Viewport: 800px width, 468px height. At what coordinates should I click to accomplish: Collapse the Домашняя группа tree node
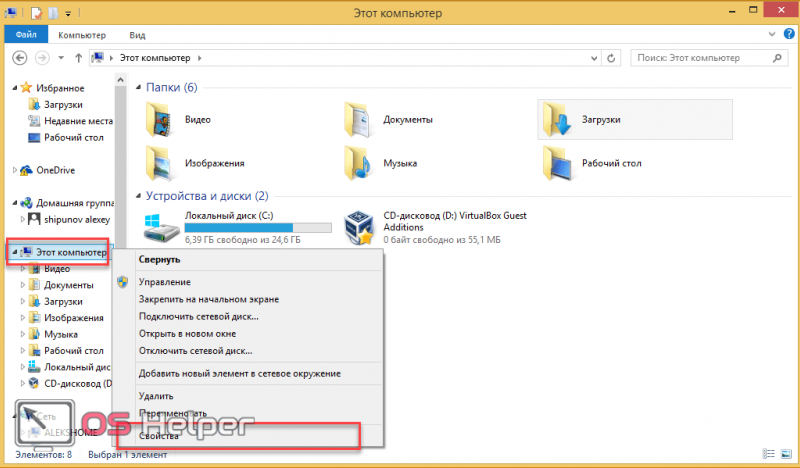click(15, 203)
